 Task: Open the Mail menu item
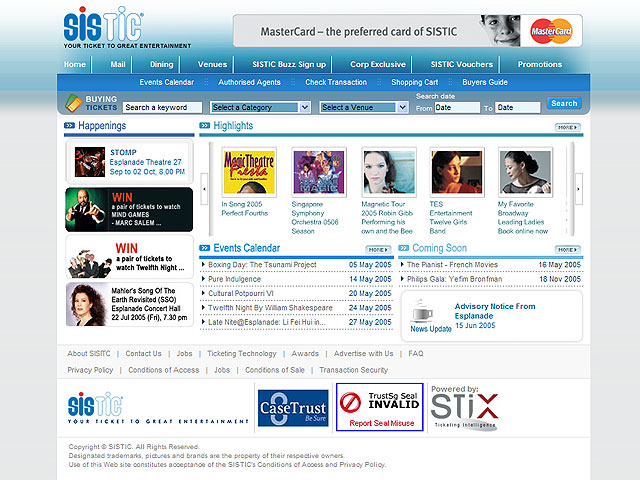pyautogui.click(x=118, y=64)
